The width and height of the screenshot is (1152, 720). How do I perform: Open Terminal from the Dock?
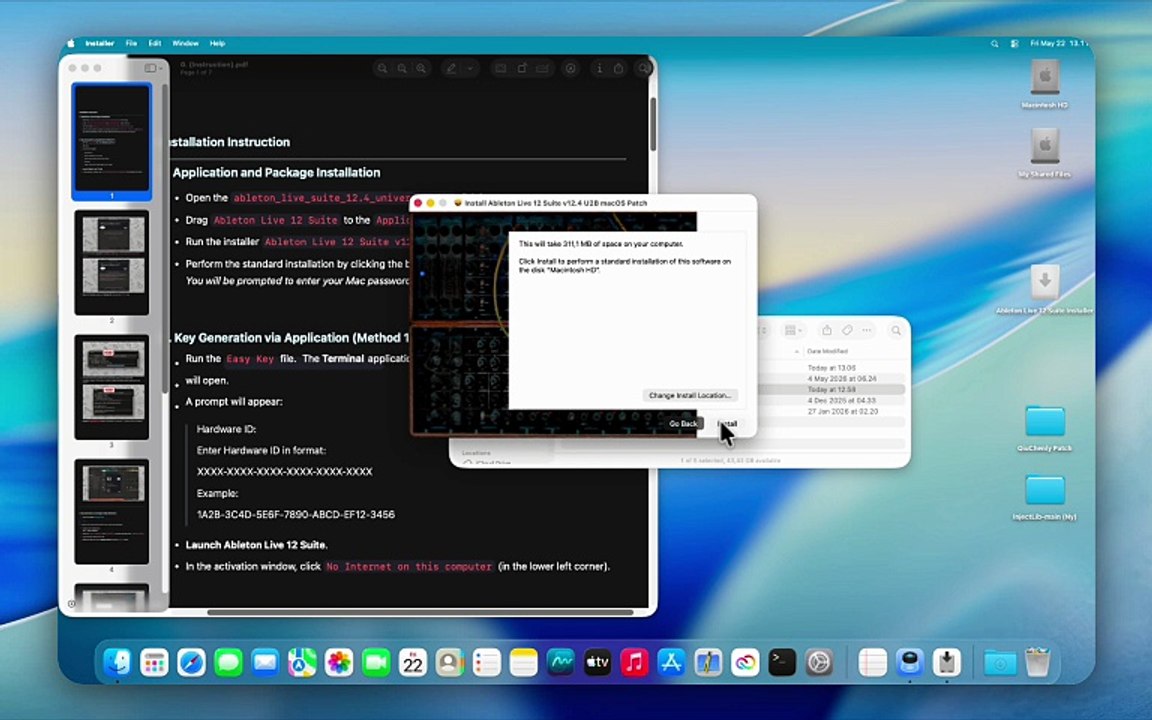pyautogui.click(x=782, y=663)
